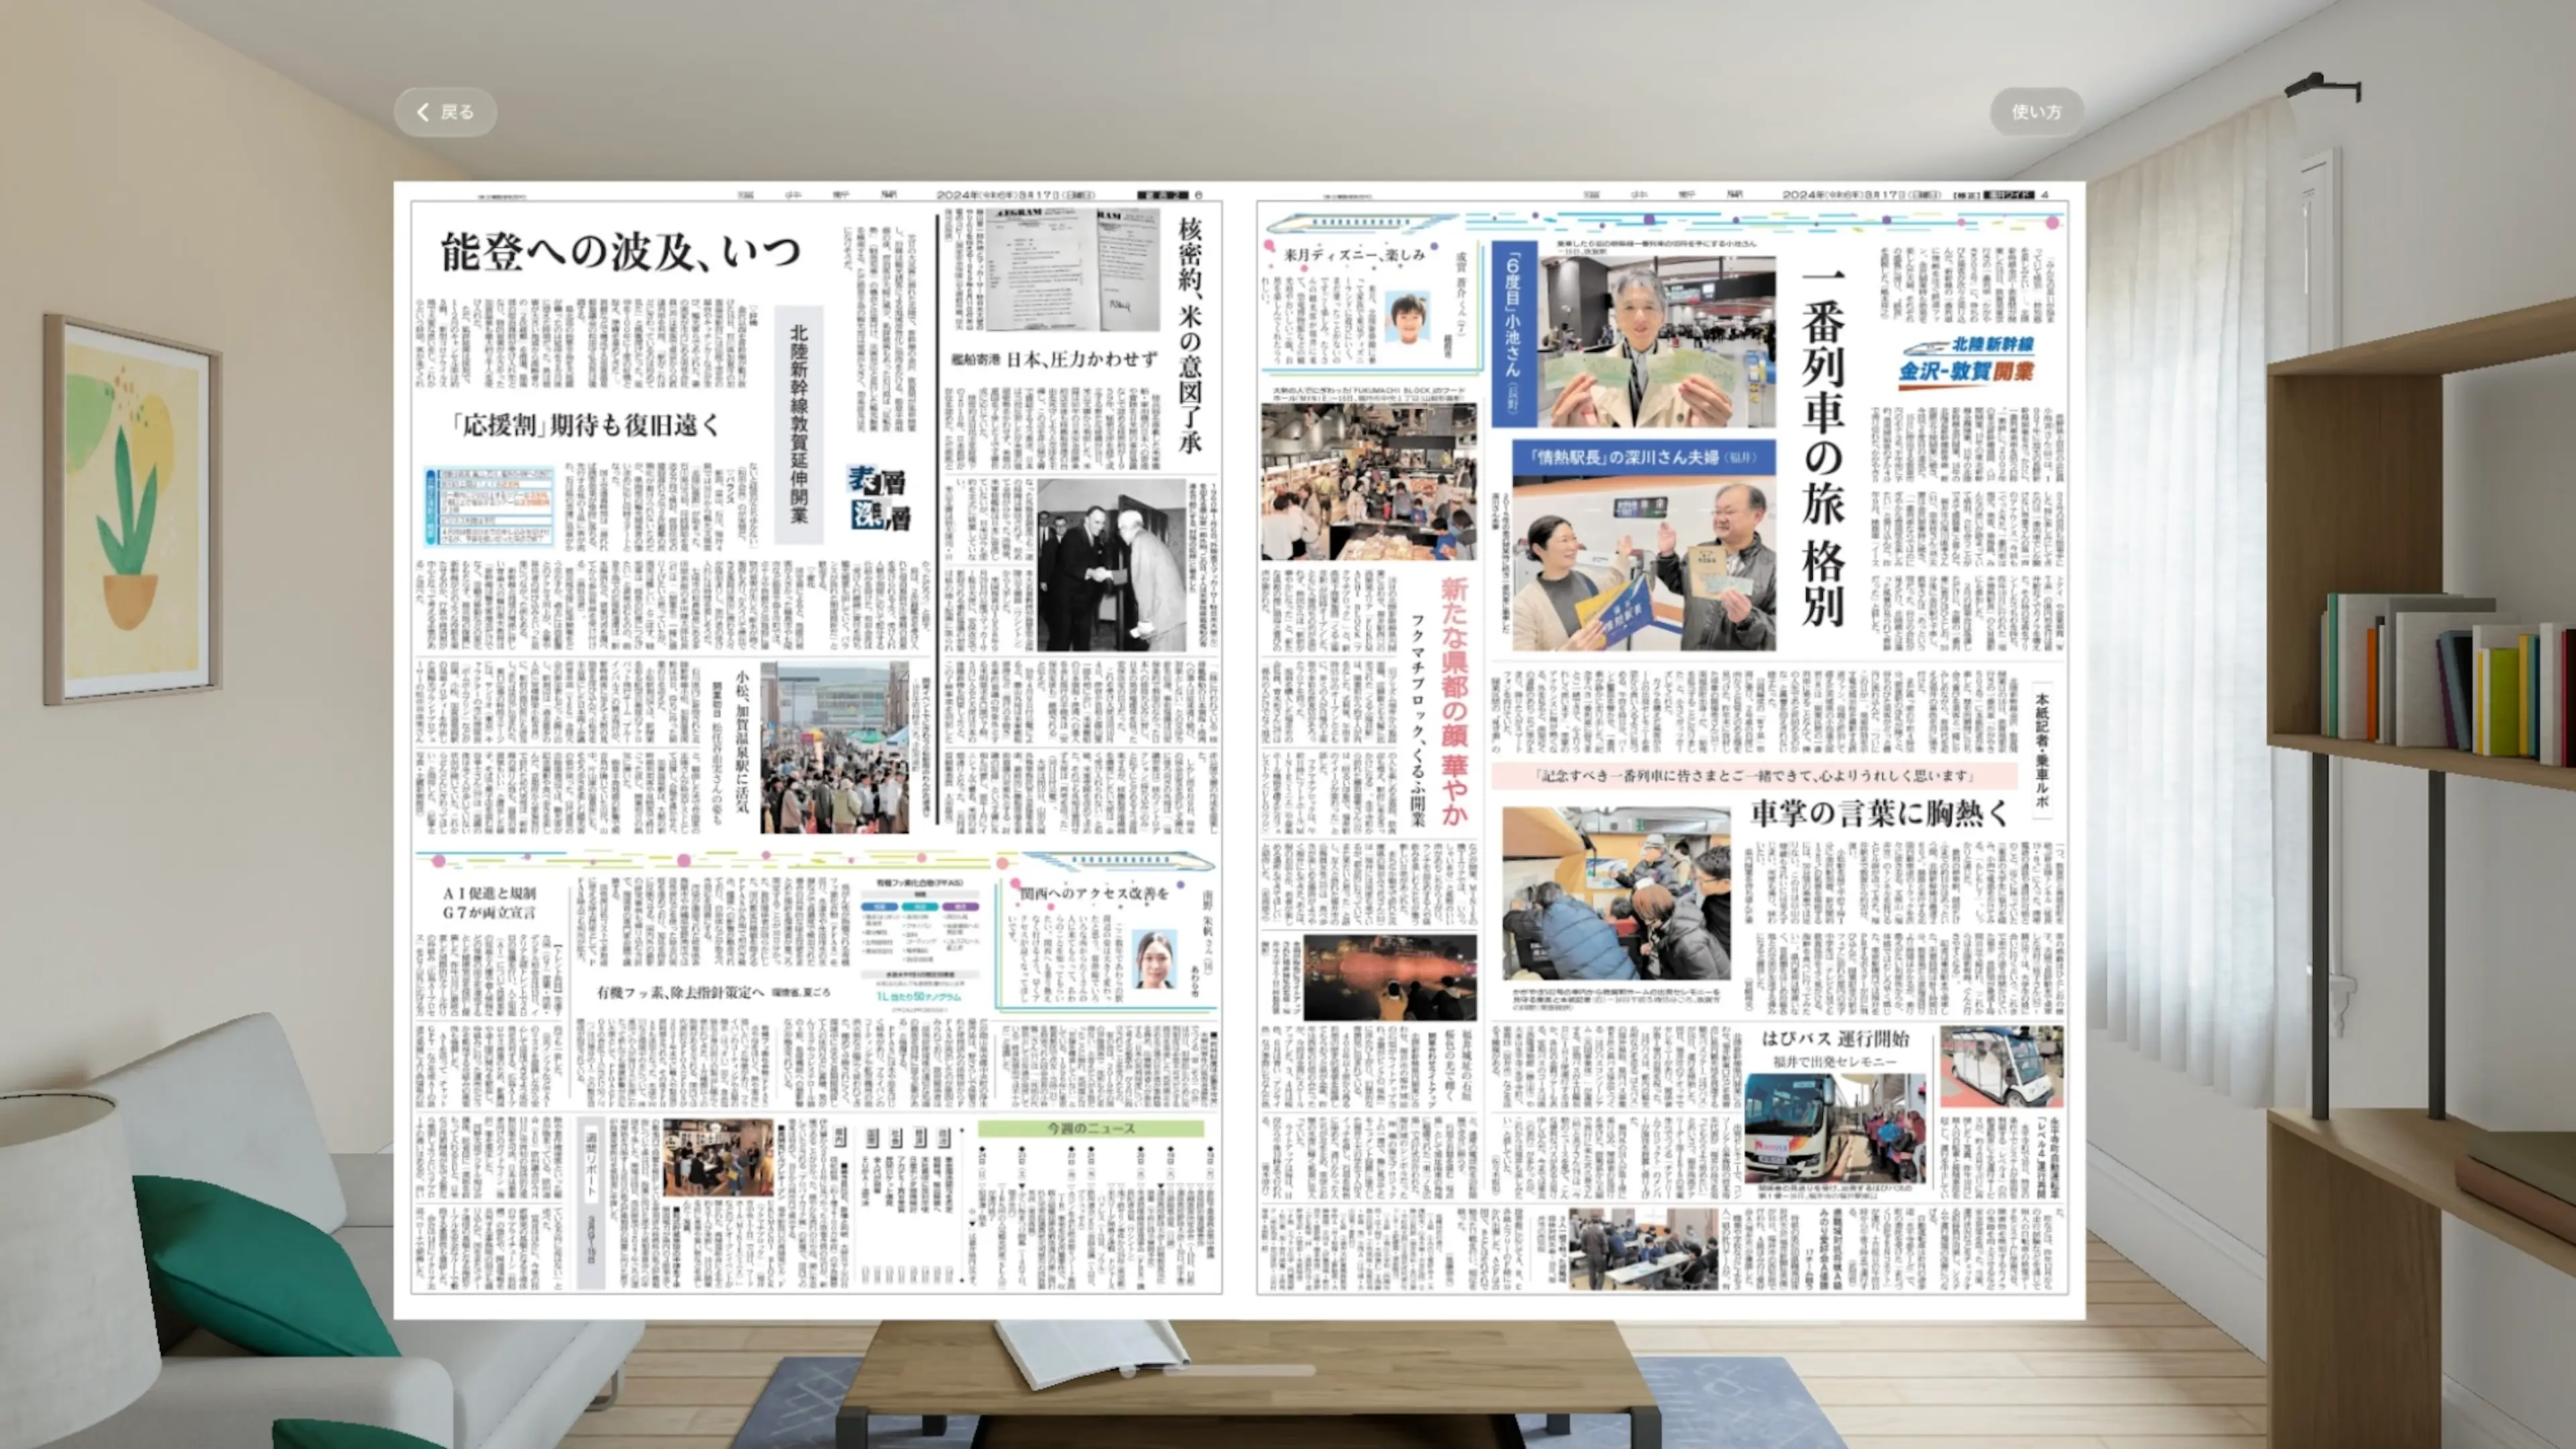The image size is (2576, 1449).
Task: Select headline はぴバス 運行開始
Action: (1836, 1038)
